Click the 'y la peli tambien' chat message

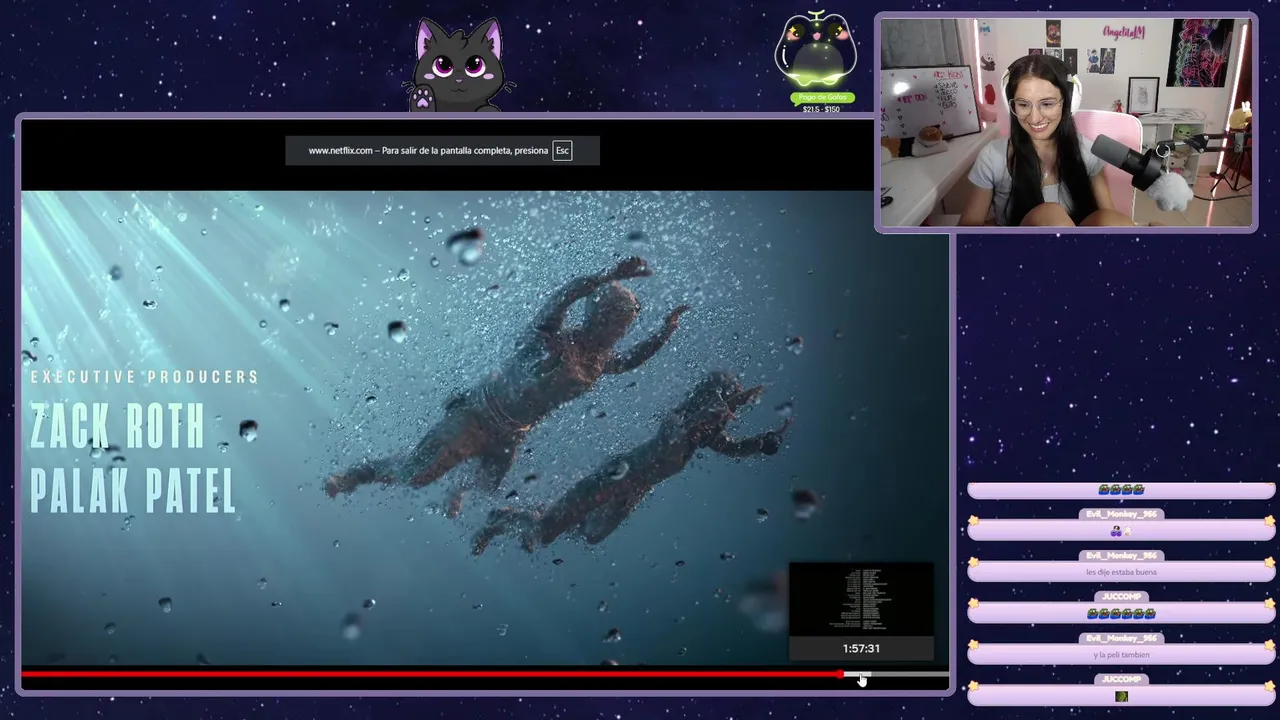(1121, 655)
